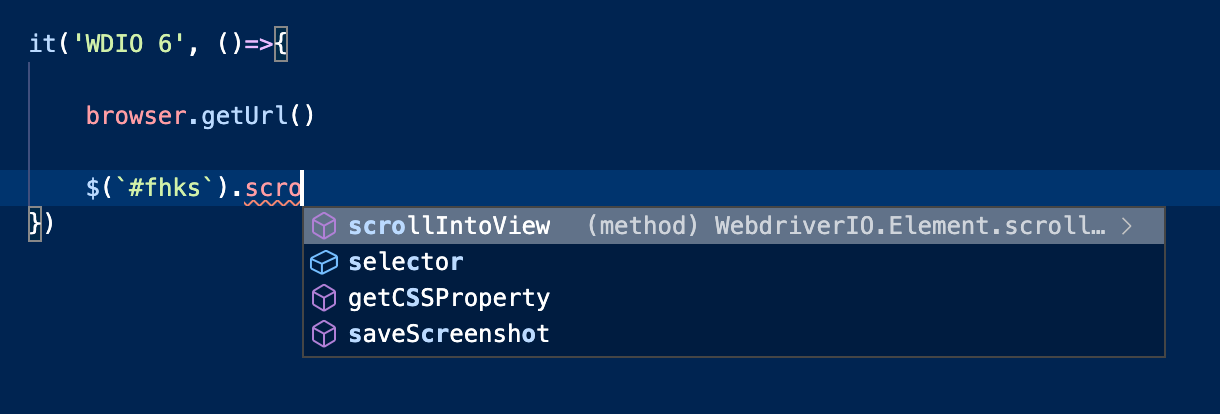Click the arrow function => operator
The width and height of the screenshot is (1220, 414).
(259, 45)
